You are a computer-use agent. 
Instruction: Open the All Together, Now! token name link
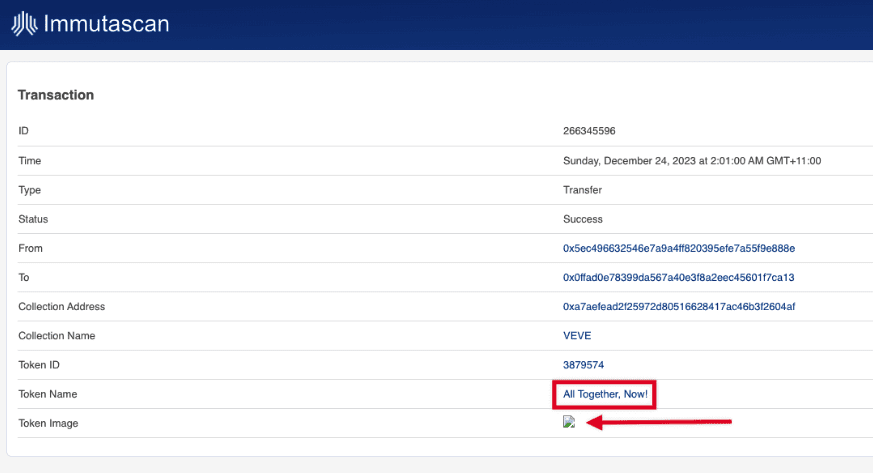click(605, 394)
